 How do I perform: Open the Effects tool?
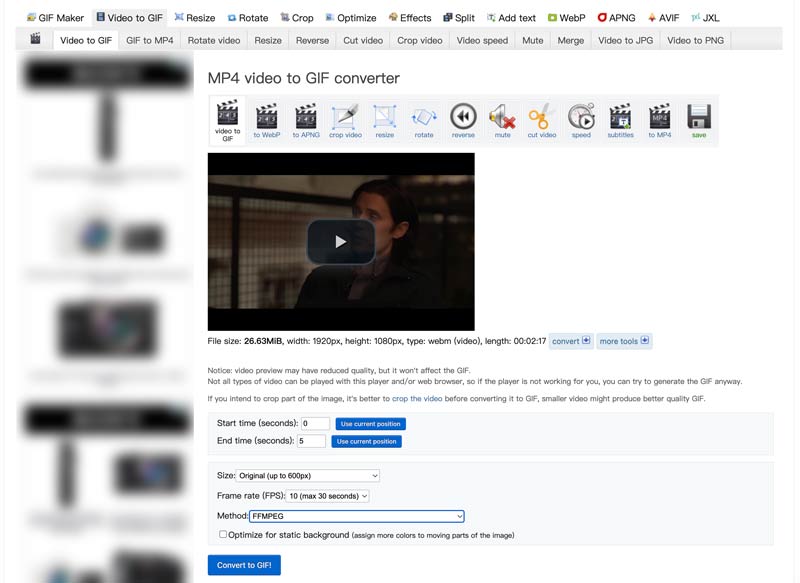[410, 18]
